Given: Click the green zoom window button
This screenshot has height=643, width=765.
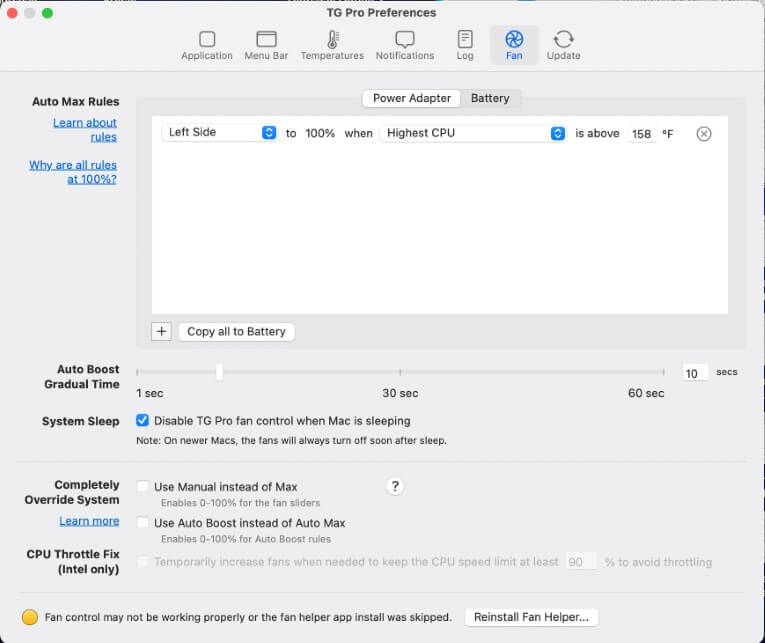Looking at the screenshot, I should pos(47,13).
